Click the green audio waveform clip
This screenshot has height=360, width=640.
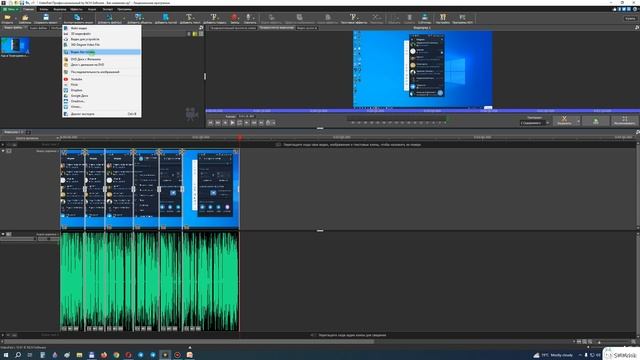pyautogui.click(x=150, y=281)
